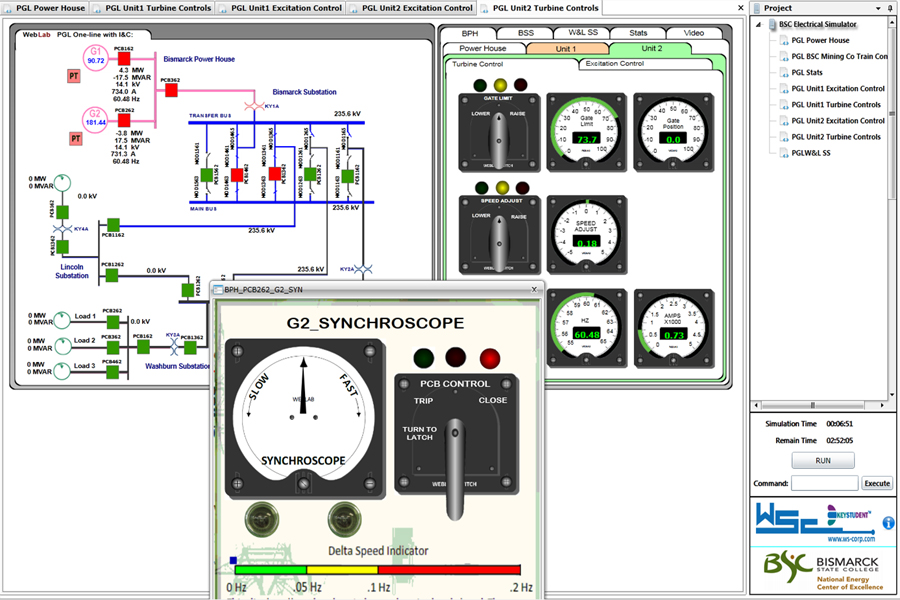Select the green PCB262 breaker on Load 1
Image resolution: width=900 pixels, height=600 pixels.
[x=113, y=322]
